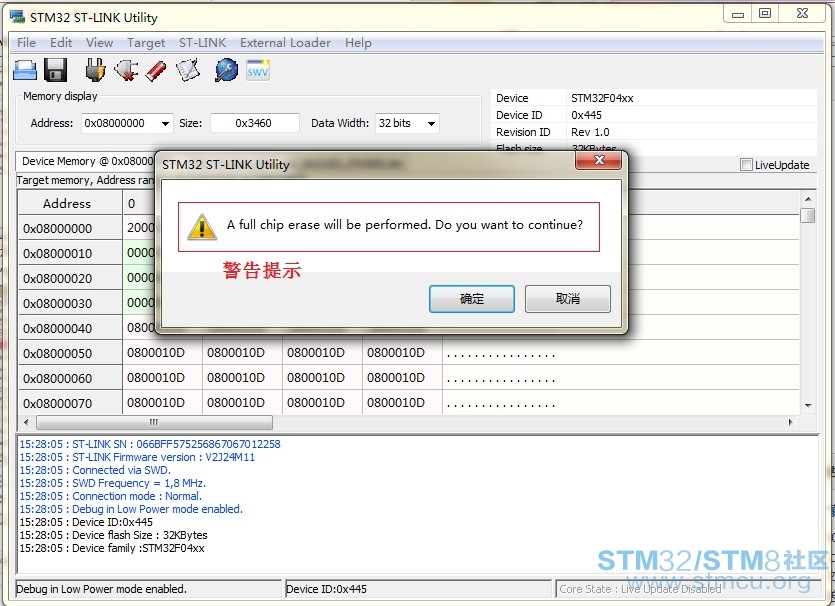
Task: Click log line ST-LINK Firmware version V2J24M11
Action: 137,457
